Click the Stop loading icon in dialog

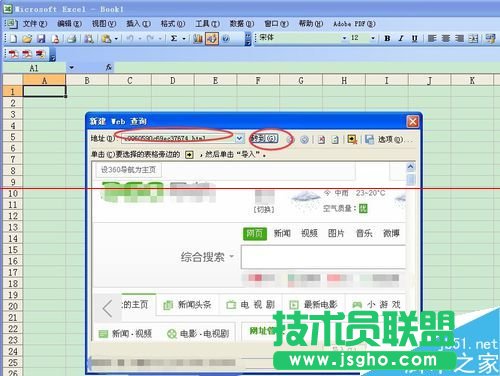pyautogui.click(x=321, y=139)
